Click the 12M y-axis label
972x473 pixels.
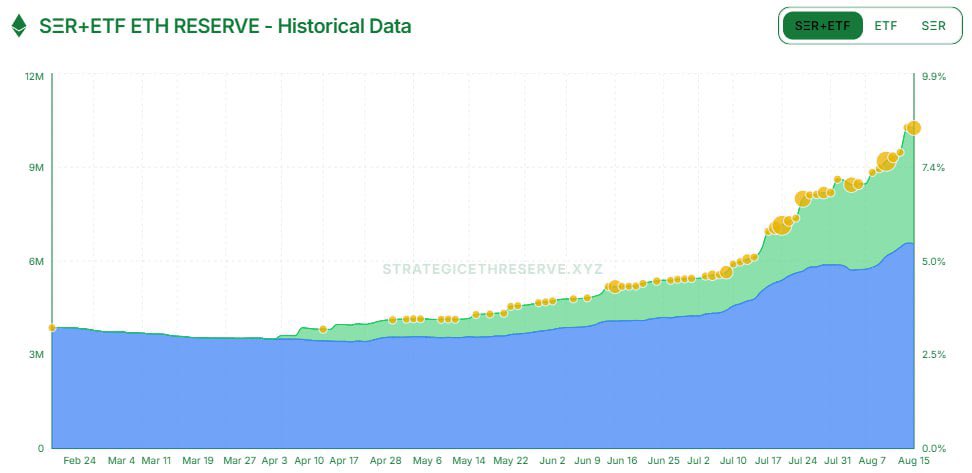36,77
